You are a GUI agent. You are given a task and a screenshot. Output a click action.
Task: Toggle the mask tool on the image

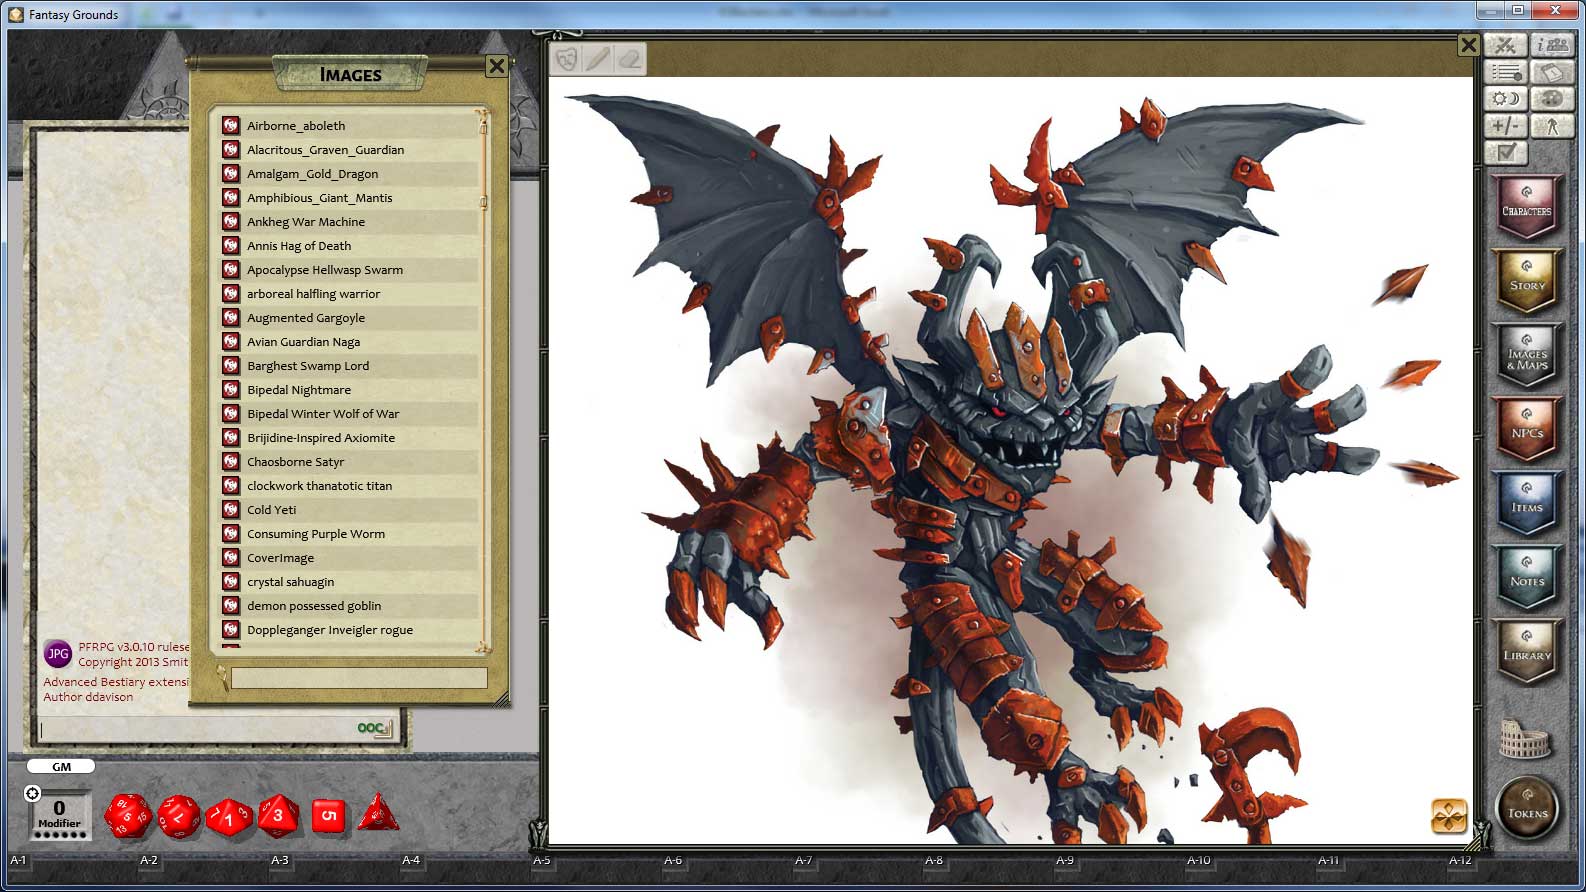click(567, 59)
